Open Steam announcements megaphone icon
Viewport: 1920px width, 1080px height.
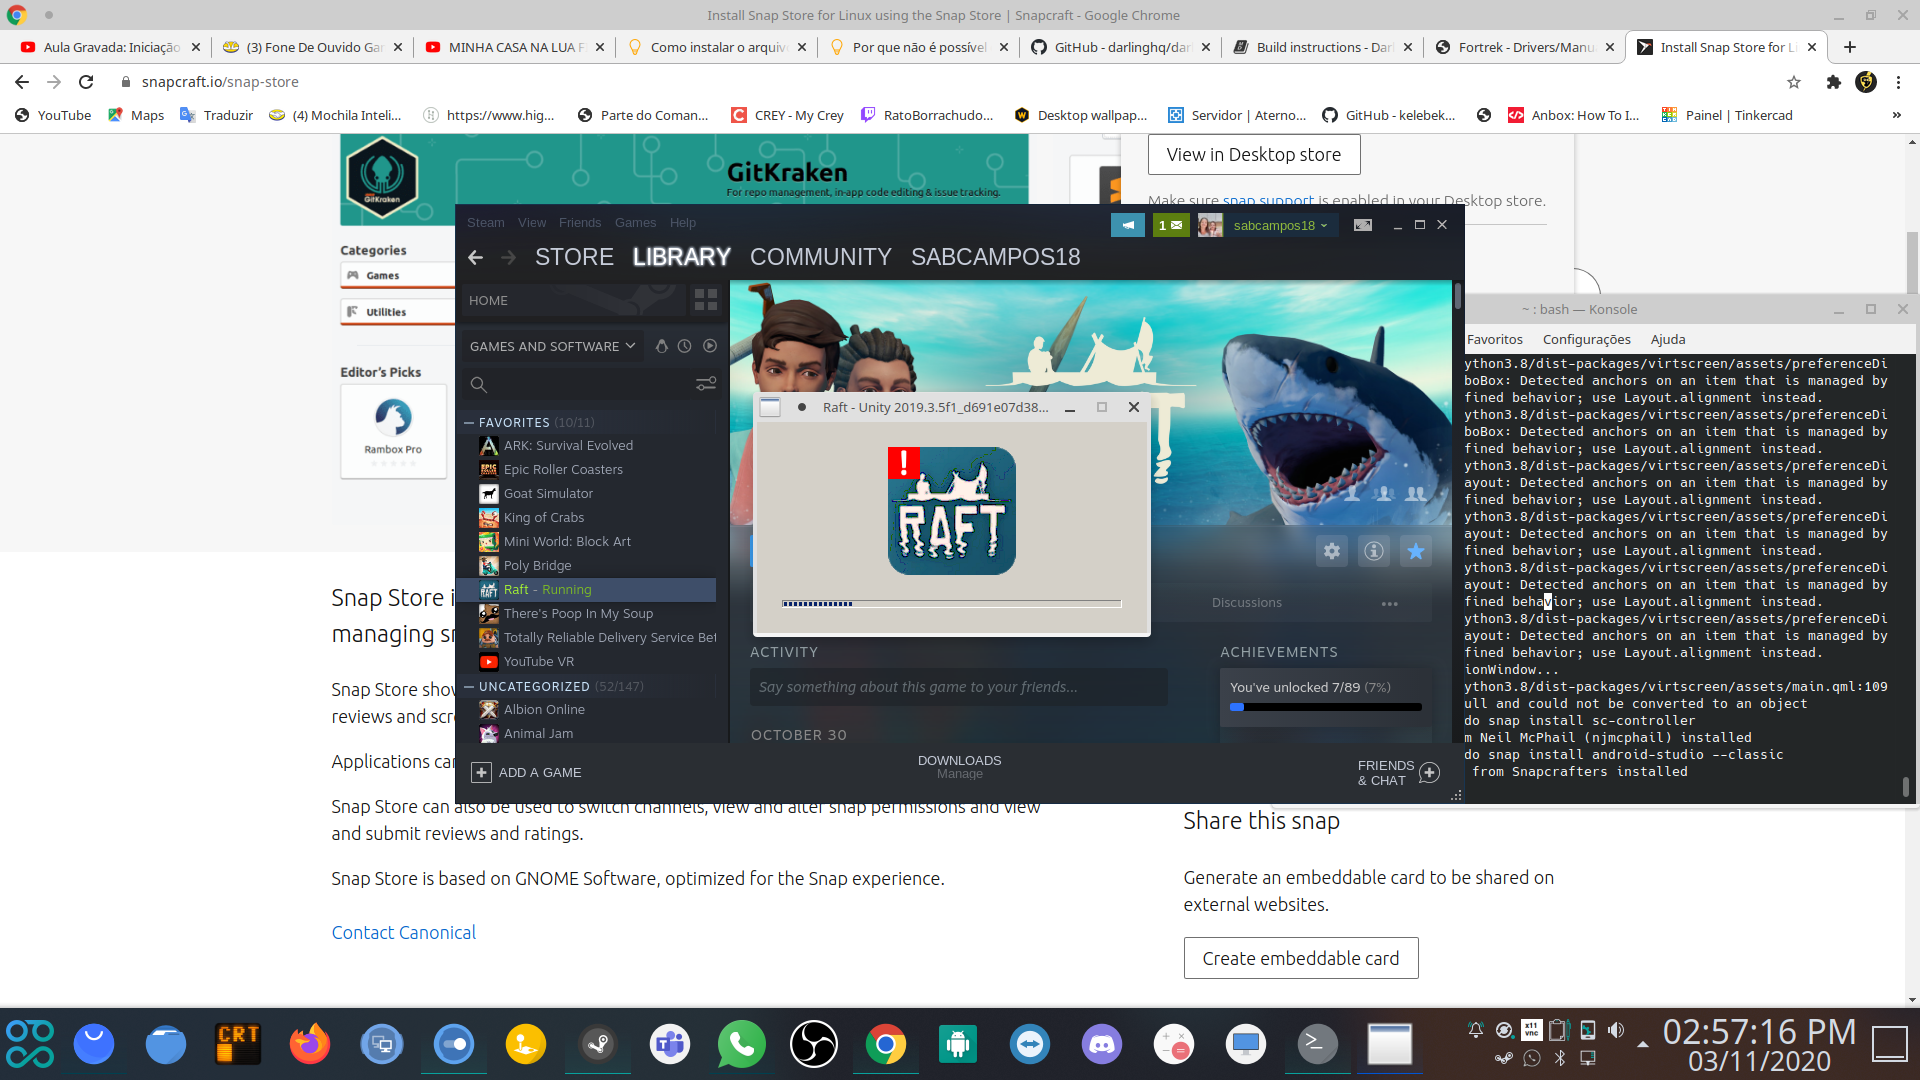click(1127, 225)
